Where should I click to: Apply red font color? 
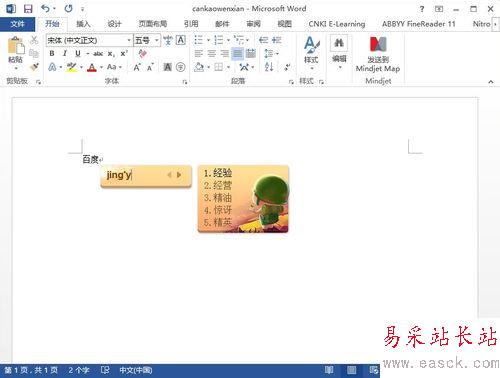(x=92, y=67)
